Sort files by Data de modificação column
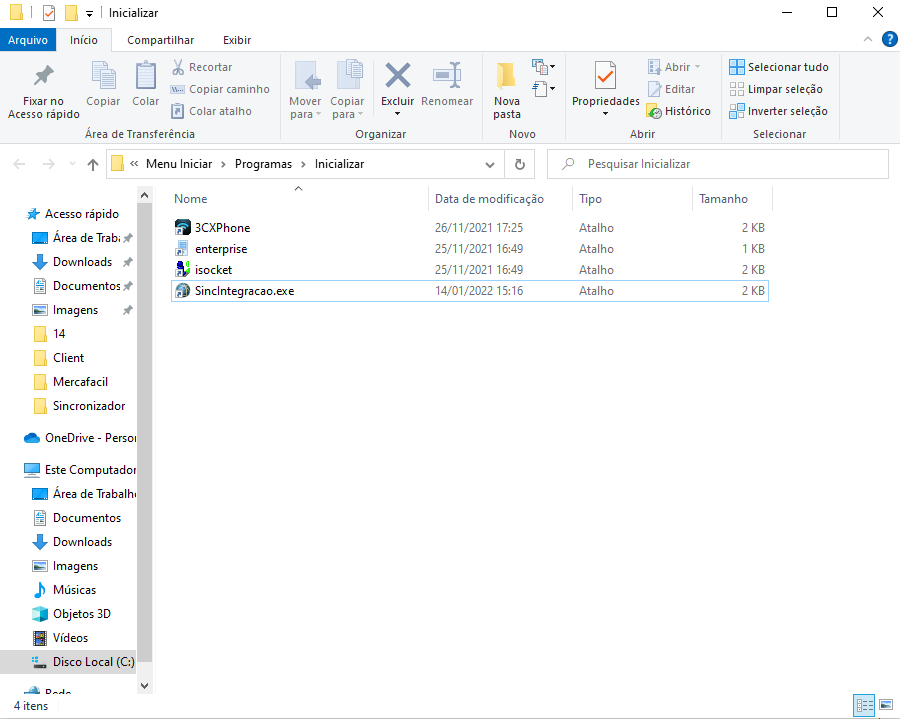Screen dimensions: 900x719 (x=489, y=199)
